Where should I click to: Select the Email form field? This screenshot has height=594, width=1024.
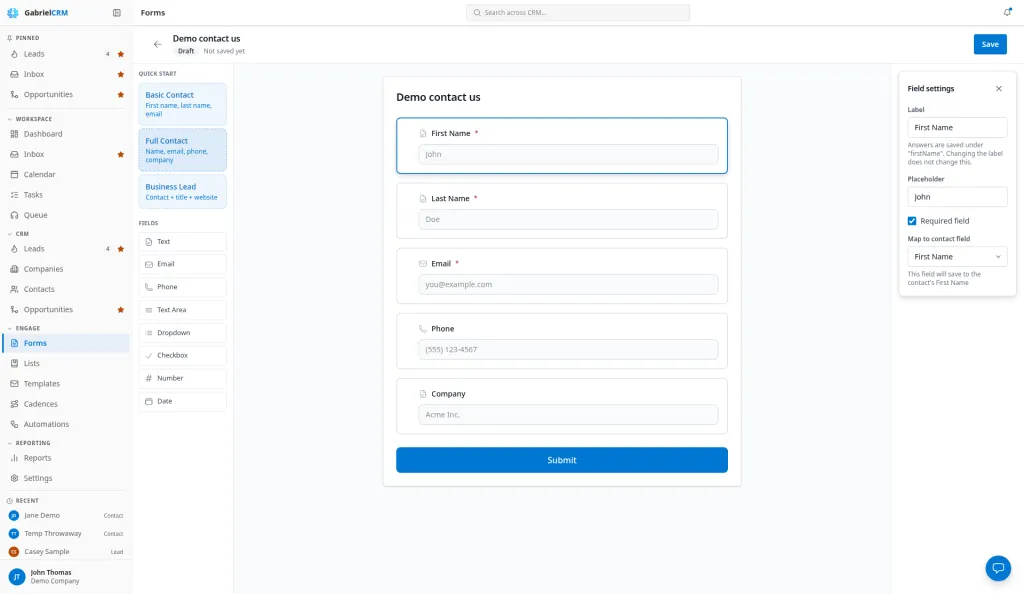[x=562, y=276]
